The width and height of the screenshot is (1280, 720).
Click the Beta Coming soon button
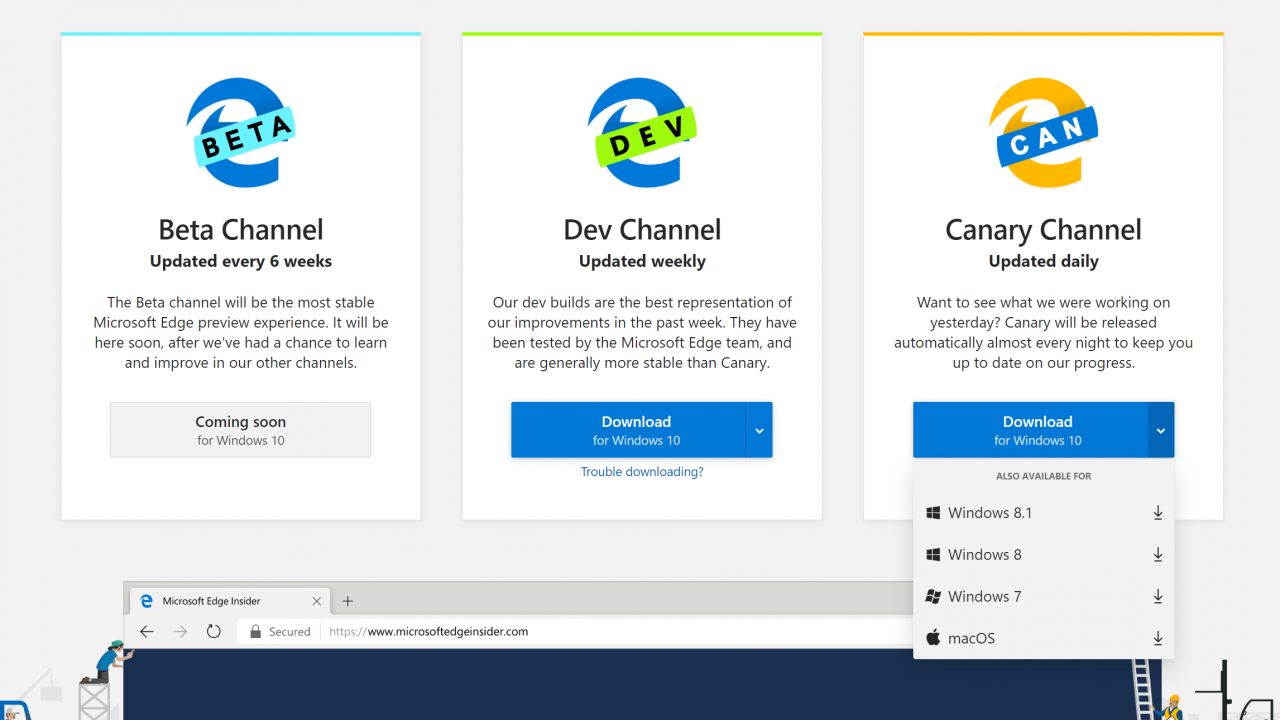pos(240,430)
